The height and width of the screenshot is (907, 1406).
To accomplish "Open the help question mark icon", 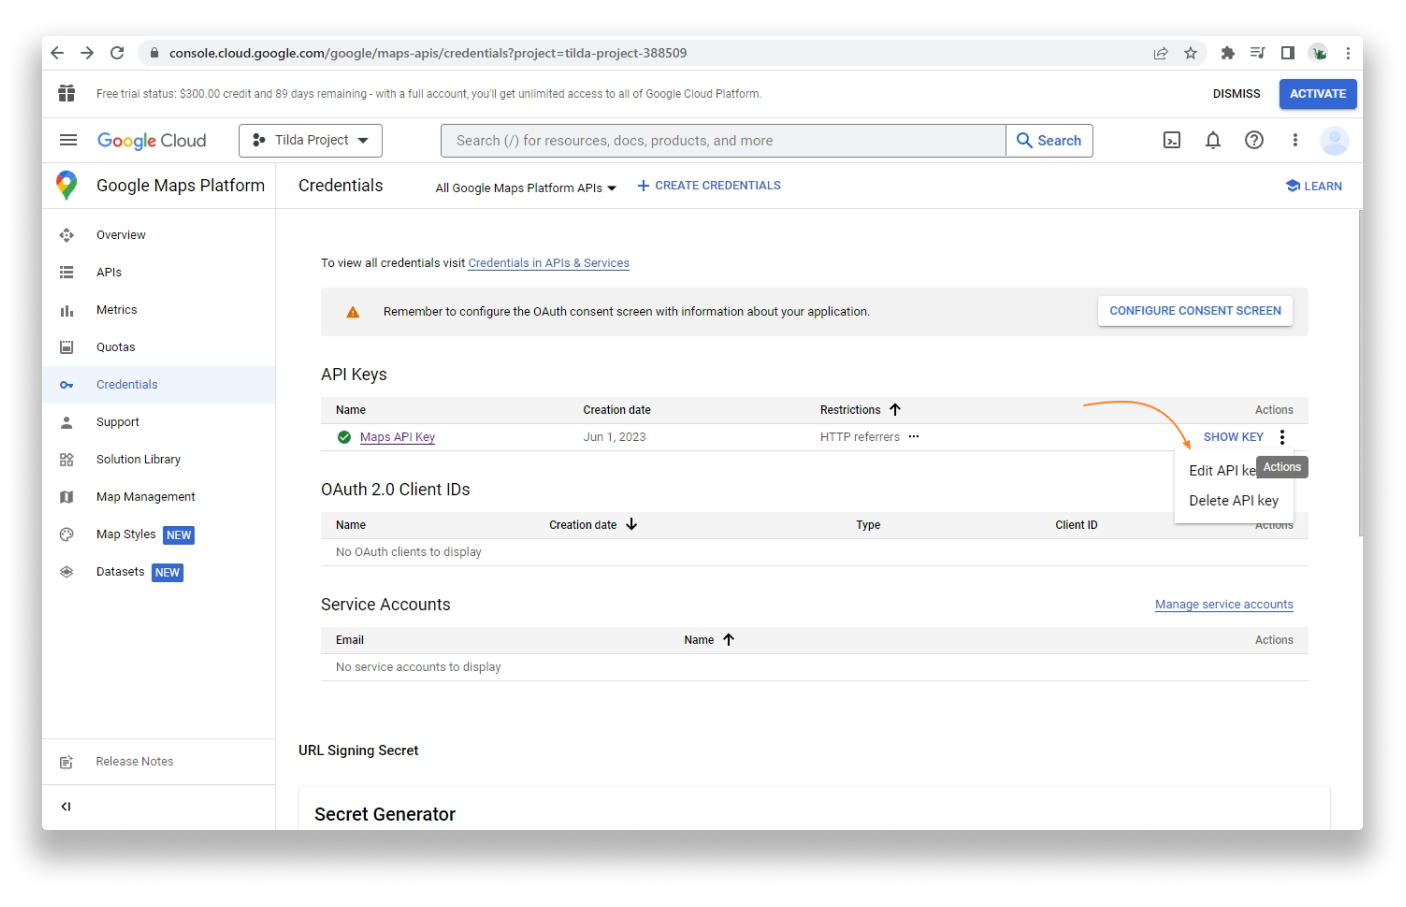I will (x=1253, y=140).
